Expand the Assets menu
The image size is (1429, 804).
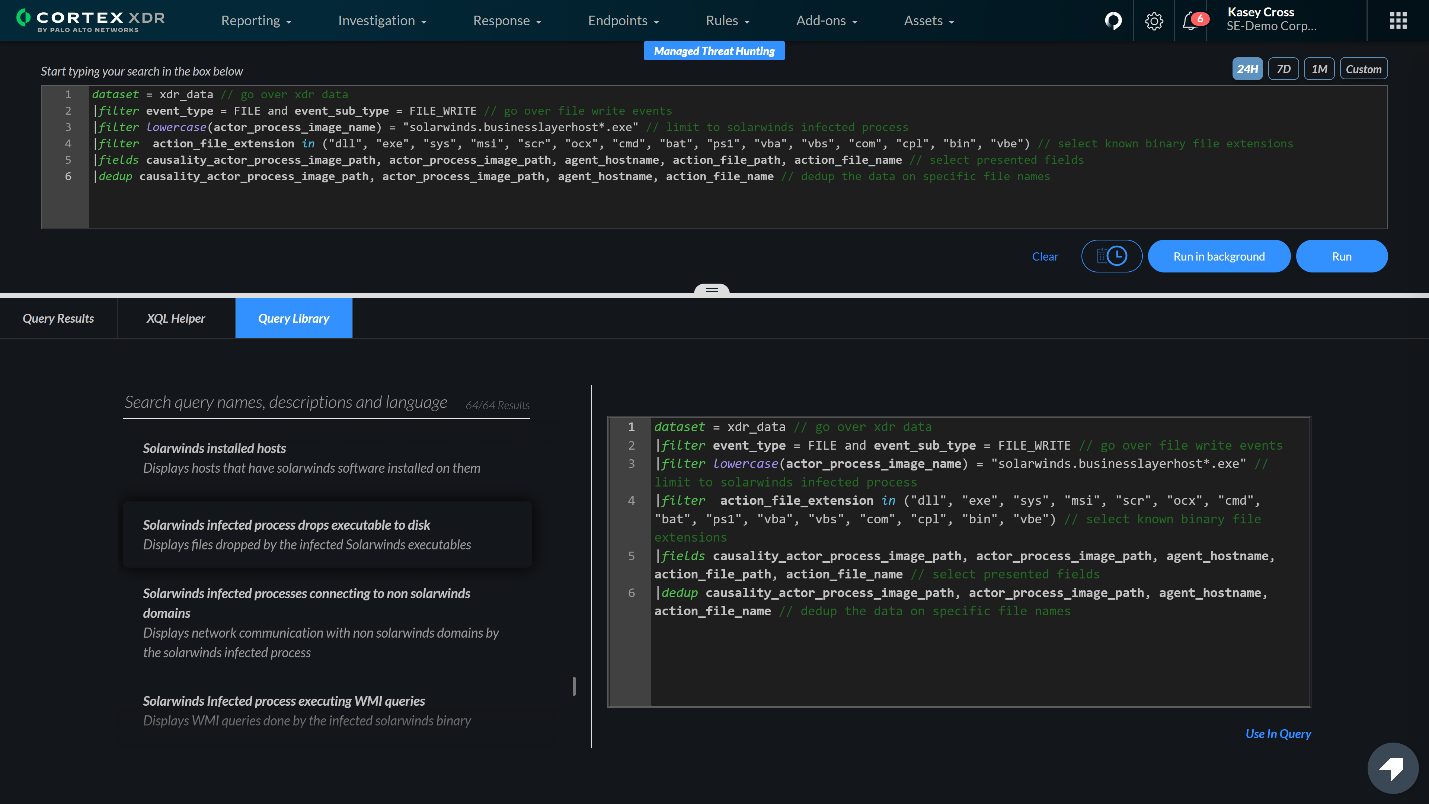929,21
